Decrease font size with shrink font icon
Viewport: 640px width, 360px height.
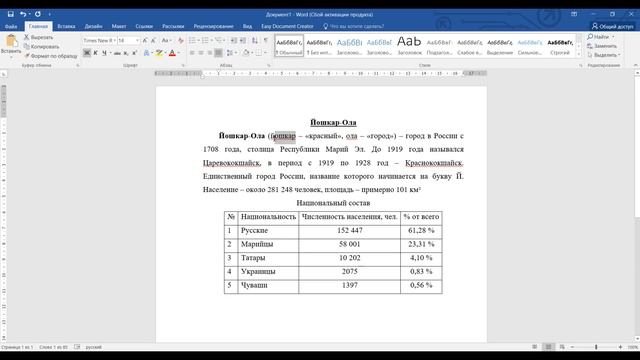pos(153,40)
